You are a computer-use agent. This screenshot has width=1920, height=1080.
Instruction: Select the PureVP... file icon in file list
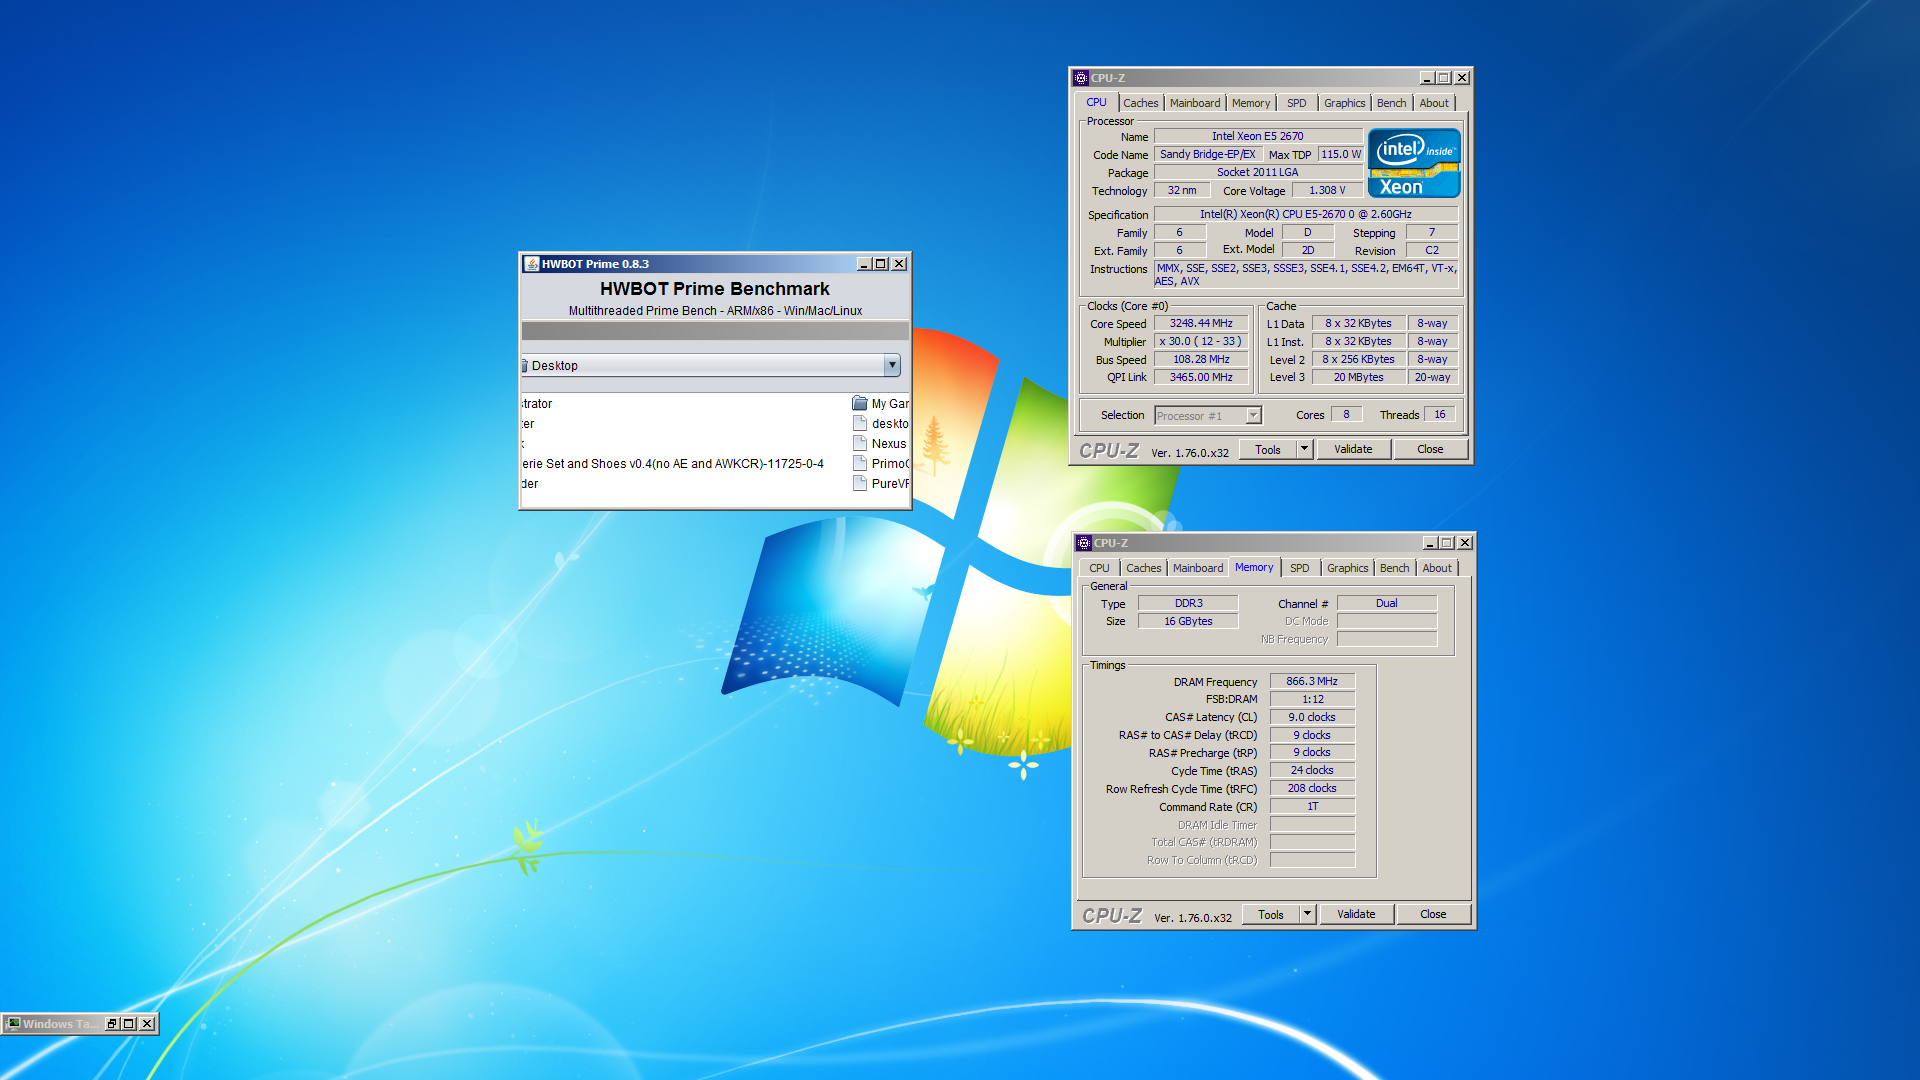[859, 483]
